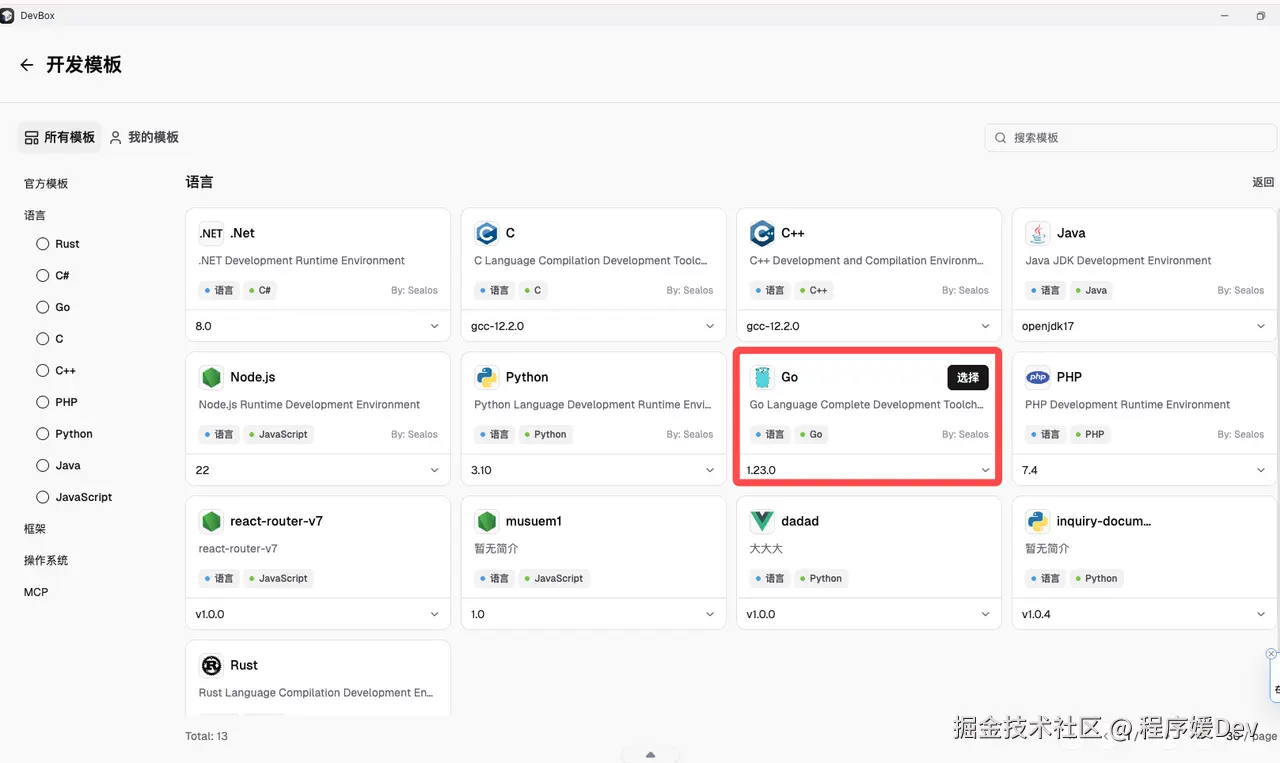Open the dadad v1.0.0 version dropdown
Viewport: 1280px width, 763px height.
(869, 614)
